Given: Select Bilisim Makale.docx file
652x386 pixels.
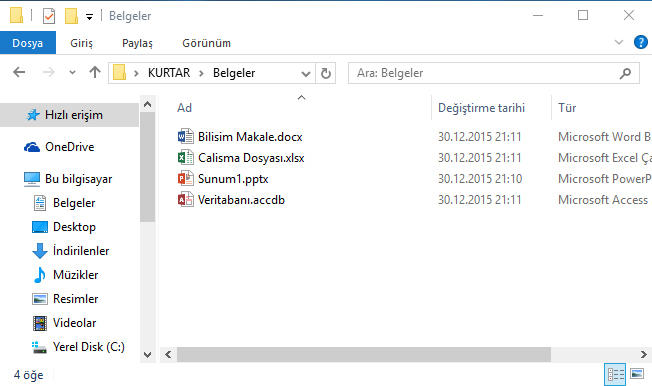Looking at the screenshot, I should point(250,136).
